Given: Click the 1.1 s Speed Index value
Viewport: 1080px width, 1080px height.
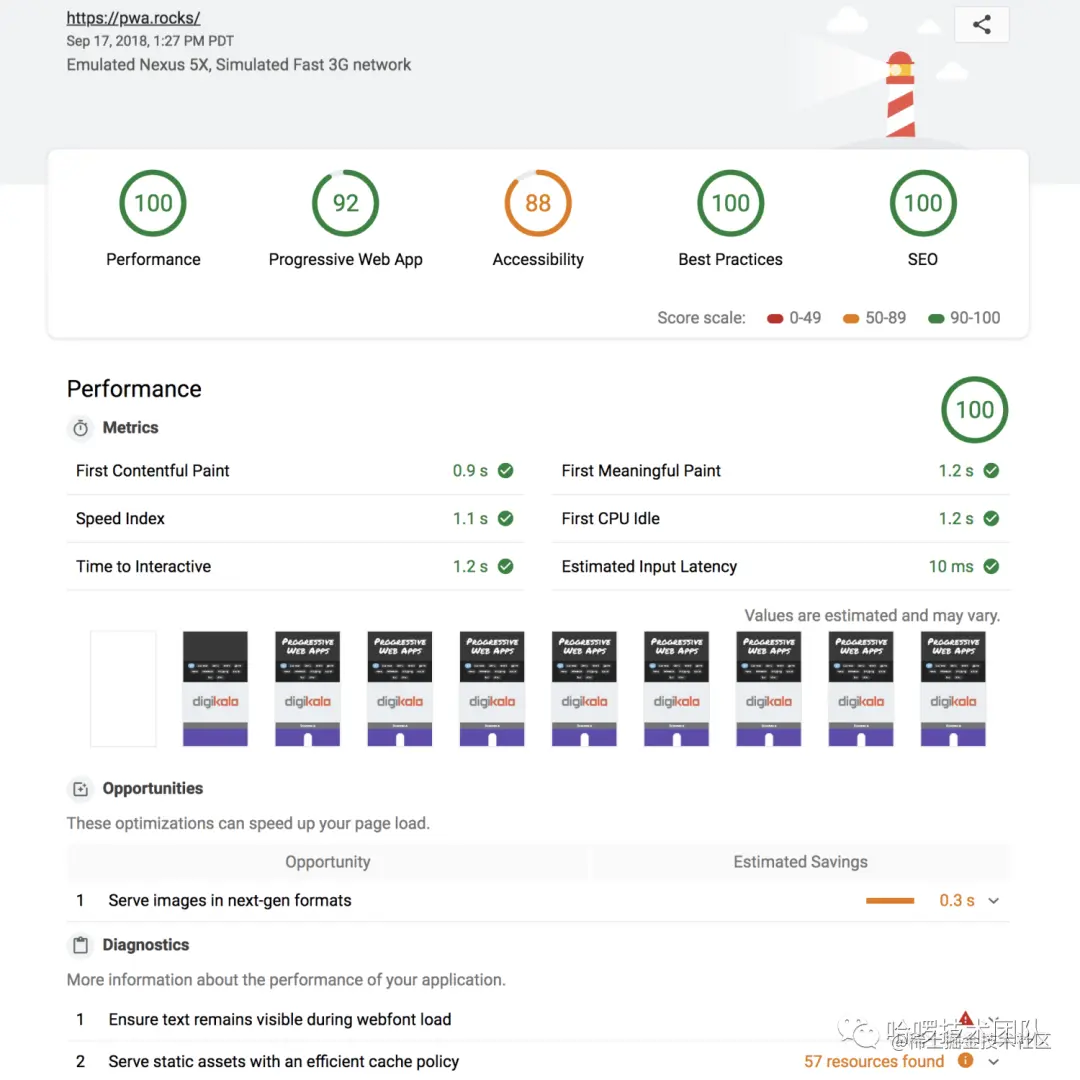Looking at the screenshot, I should coord(470,519).
